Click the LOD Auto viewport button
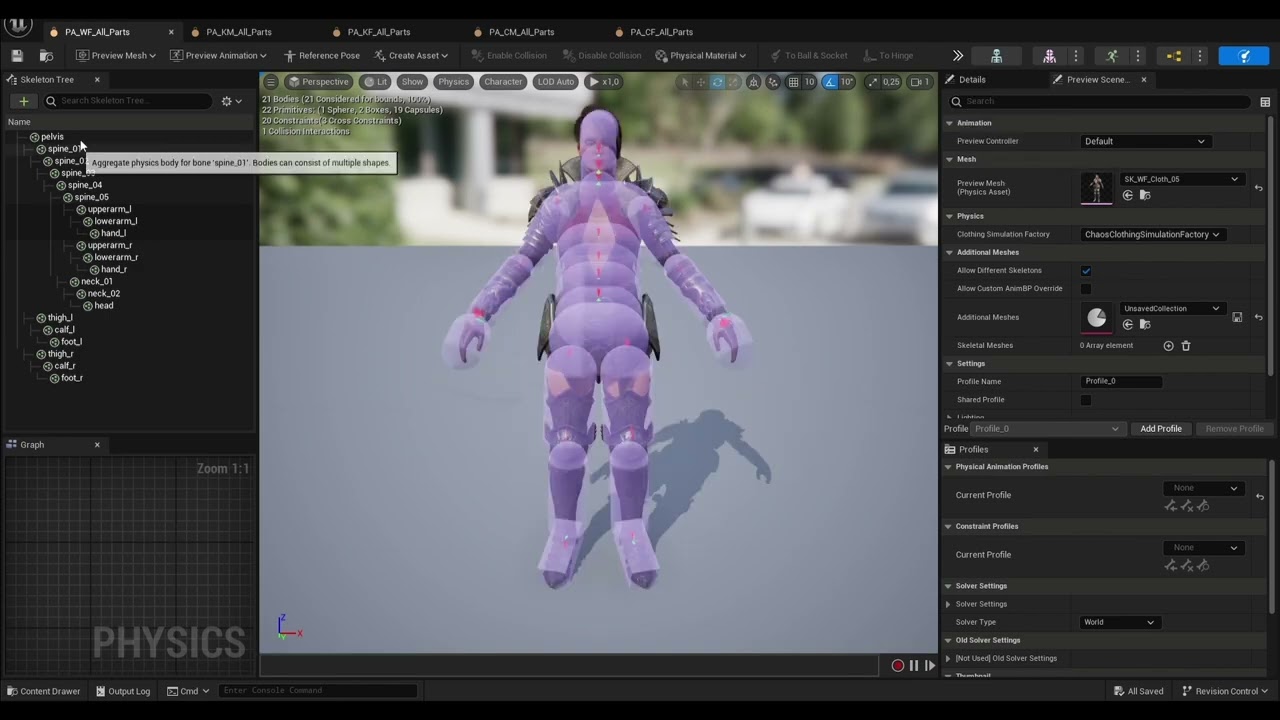The width and height of the screenshot is (1280, 720). [x=555, y=82]
